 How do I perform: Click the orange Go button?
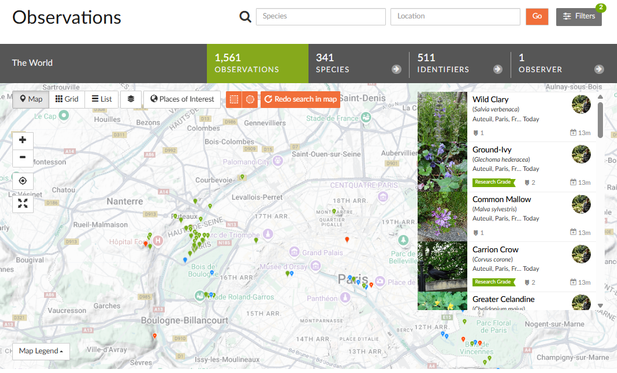point(537,17)
